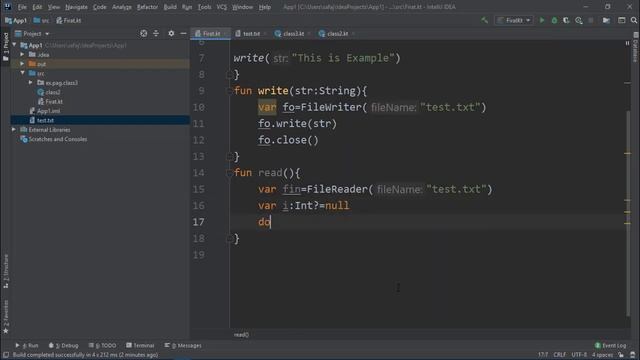640x360 pixels.
Task: Click src in the breadcrumb navigation bar
Action: click(41, 20)
